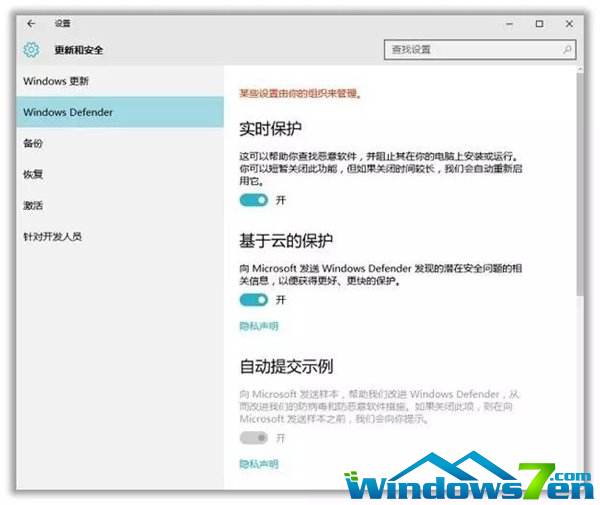Screen dimensions: 600x505
Task: Select 针对开发人员 in sidebar
Action: (120, 236)
